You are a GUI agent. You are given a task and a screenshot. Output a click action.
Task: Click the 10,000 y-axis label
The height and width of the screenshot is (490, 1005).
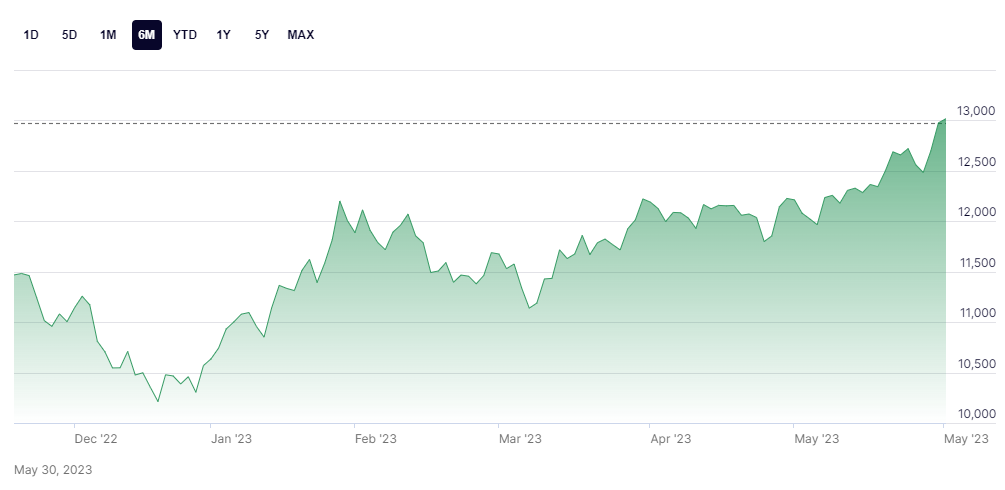click(976, 414)
